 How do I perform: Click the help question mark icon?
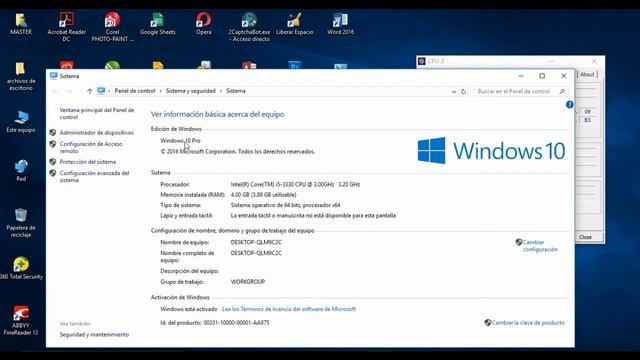(569, 104)
